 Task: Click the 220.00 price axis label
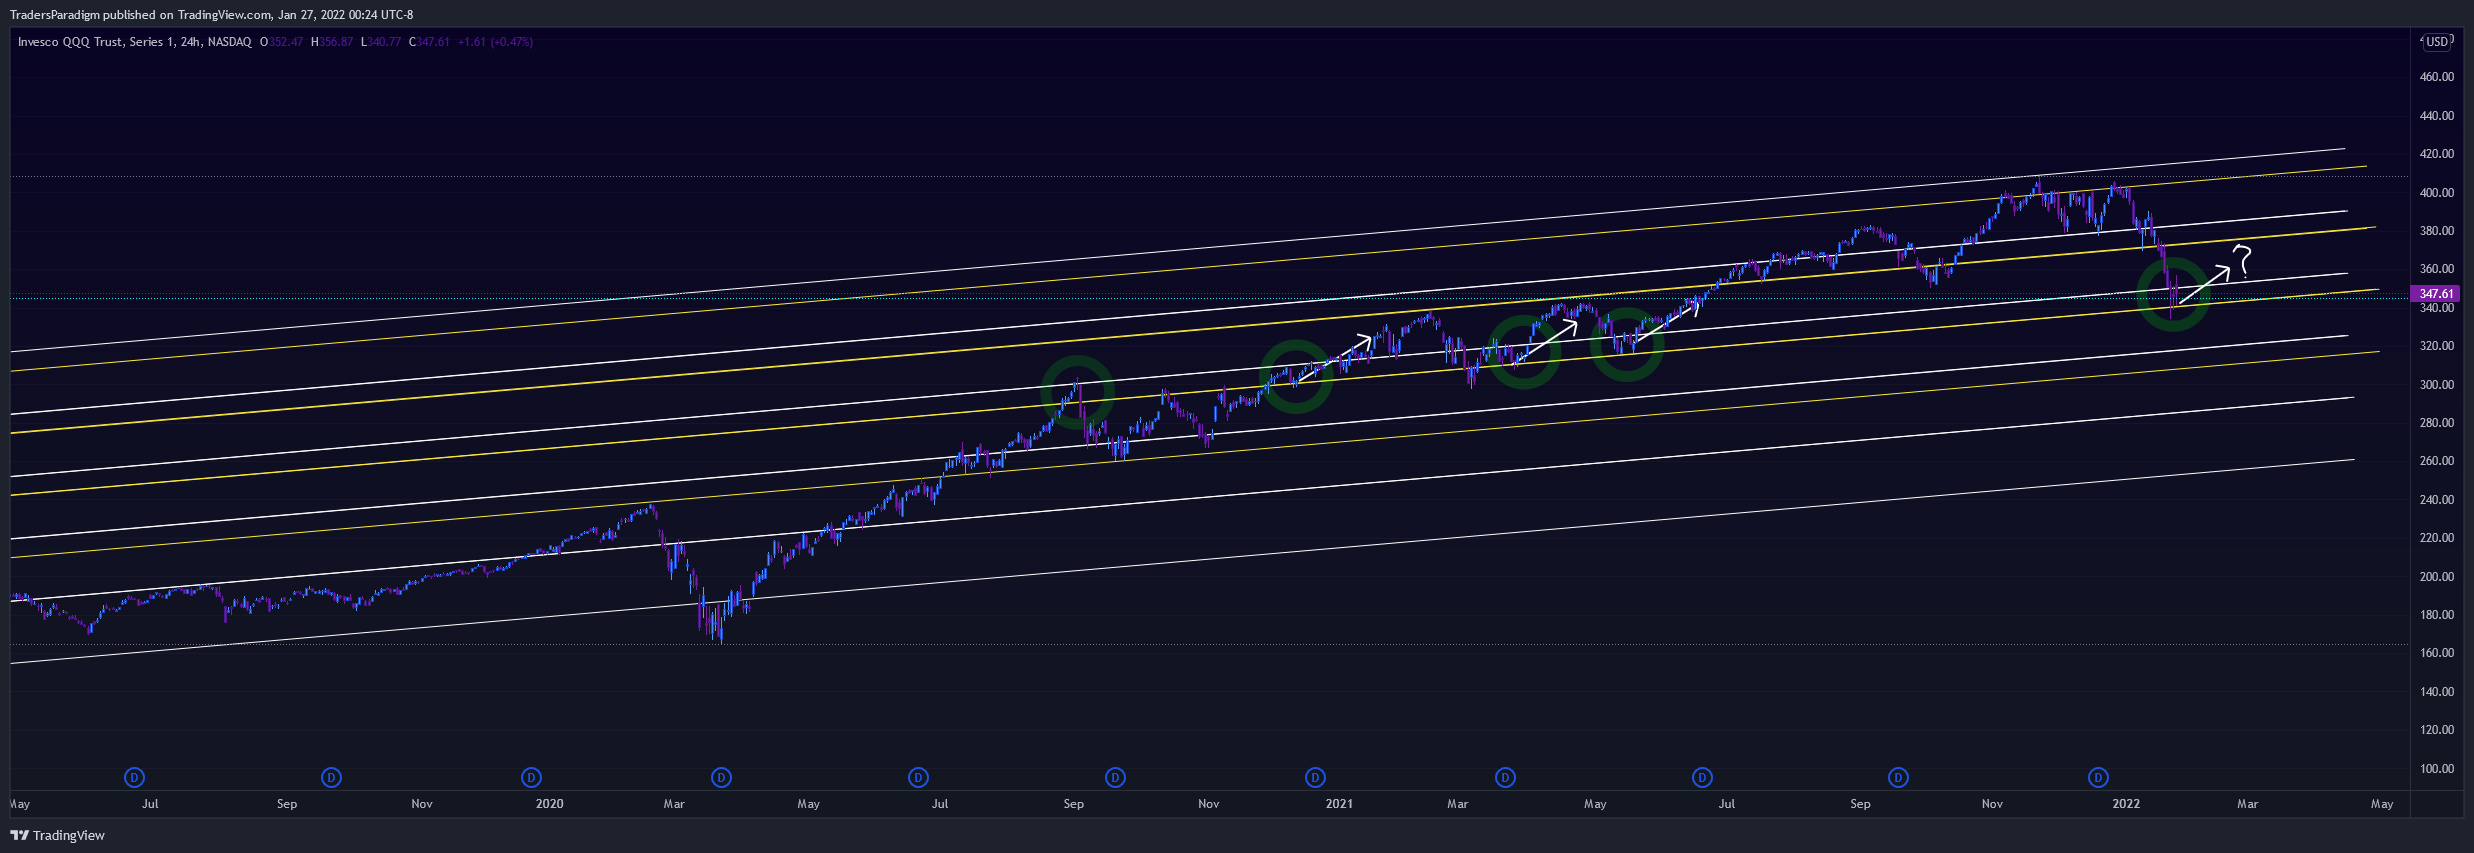[x=2436, y=538]
